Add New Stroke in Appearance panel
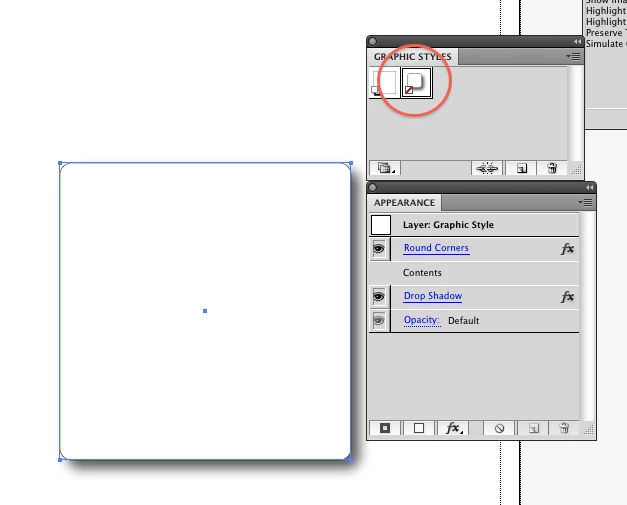Screen dimensions: 627x505 (x=385, y=428)
